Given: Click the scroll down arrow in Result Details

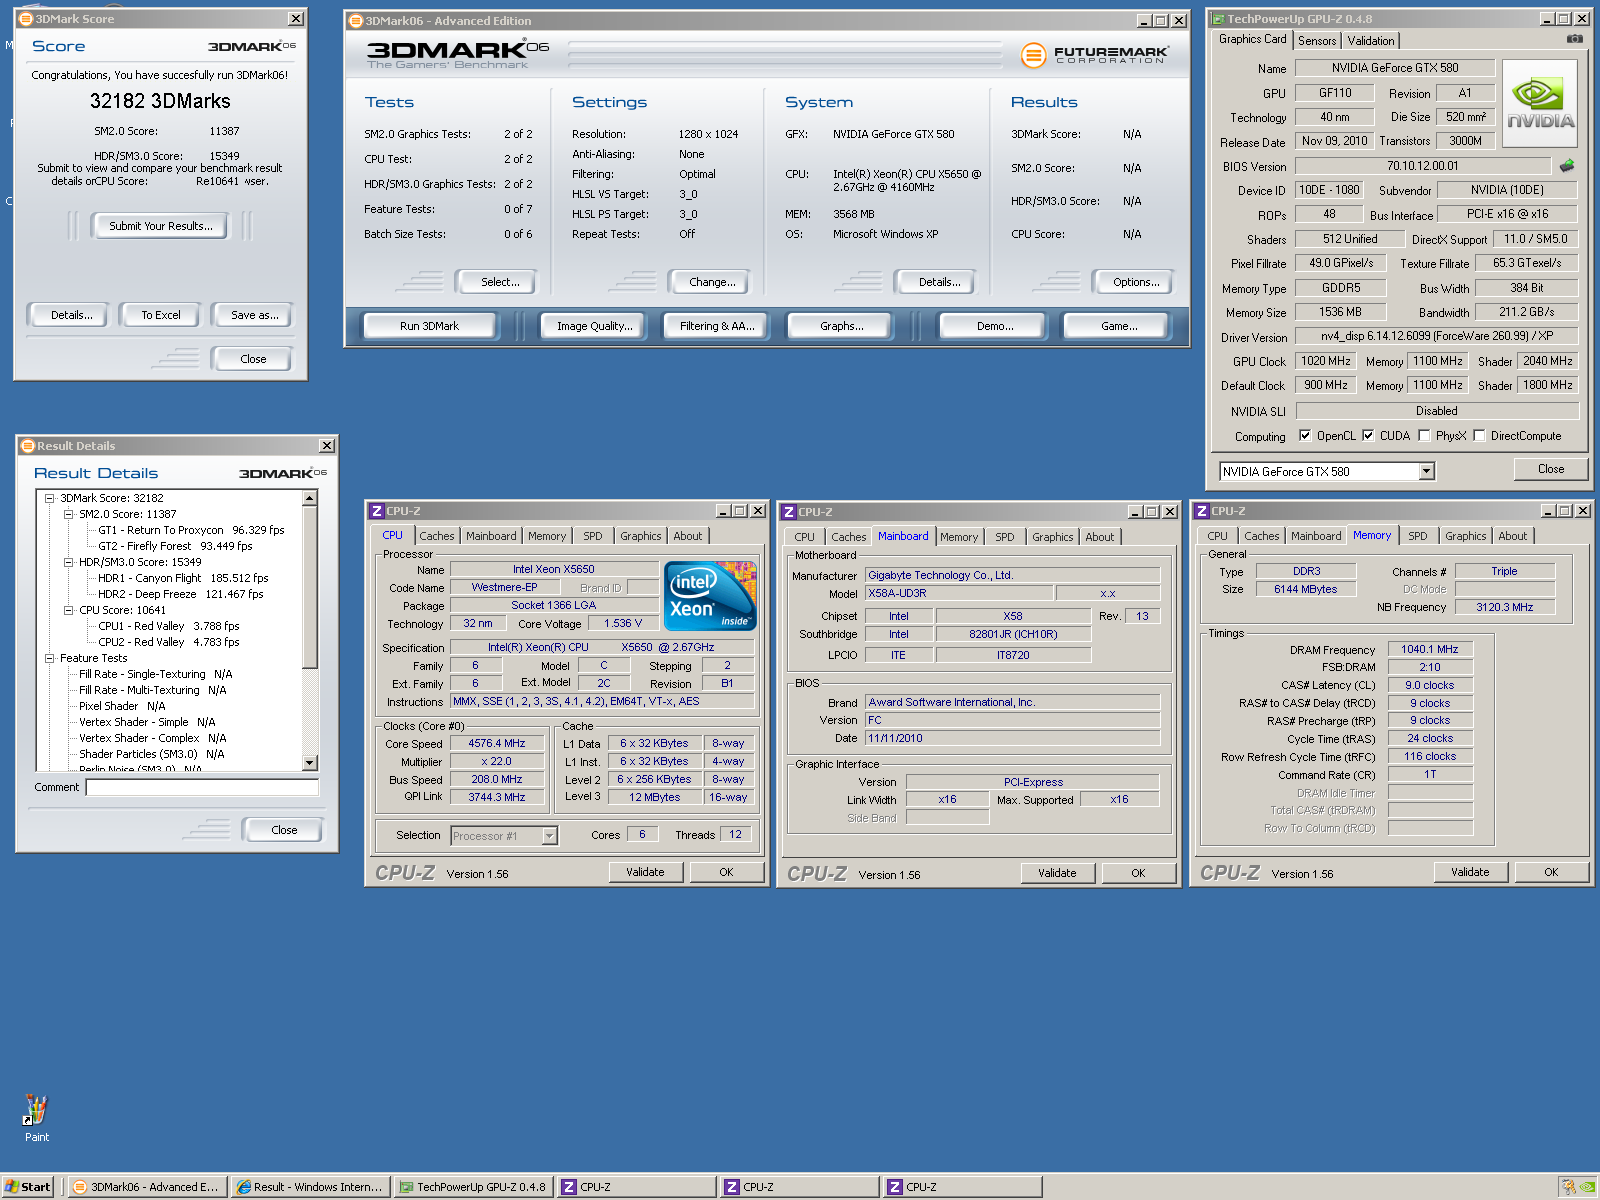Looking at the screenshot, I should click(309, 763).
